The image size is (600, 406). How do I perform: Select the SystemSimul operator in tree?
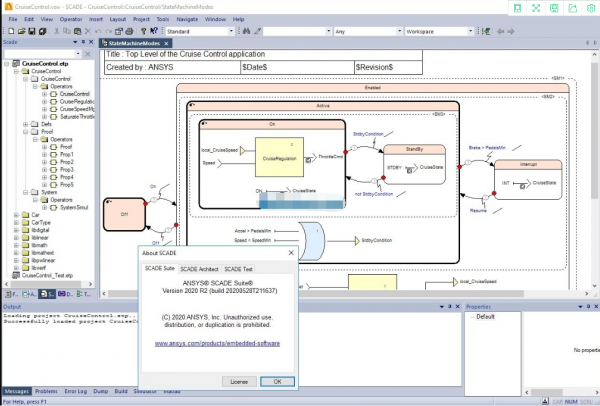pyautogui.click(x=74, y=207)
